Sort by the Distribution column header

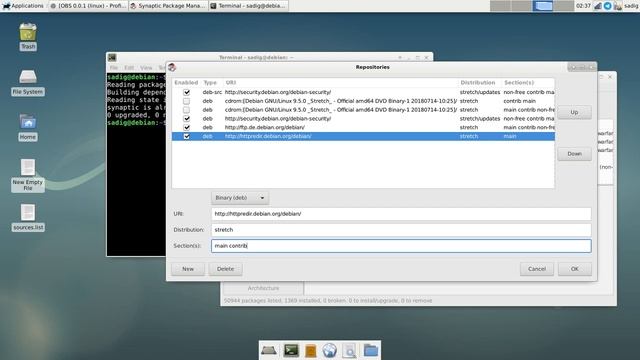478,82
